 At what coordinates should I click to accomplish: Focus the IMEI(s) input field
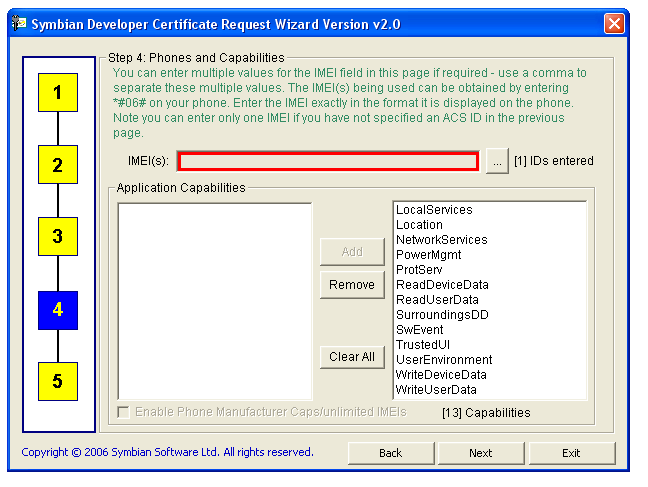point(328,161)
